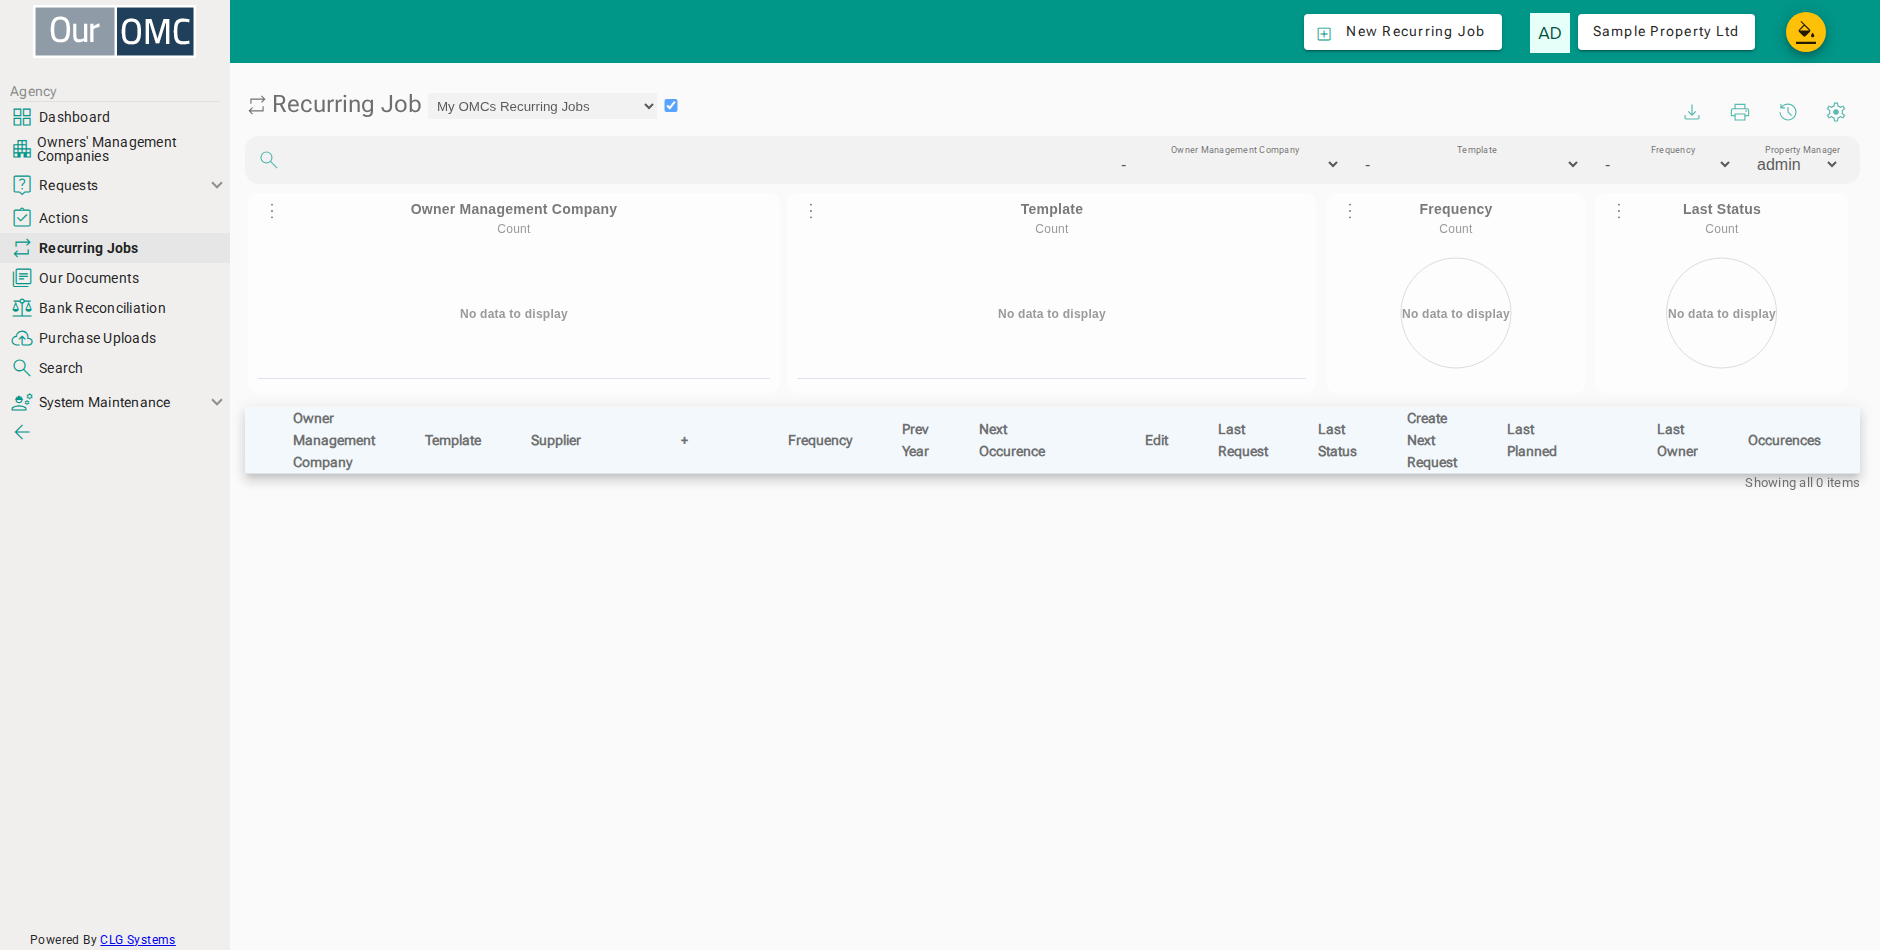
Task: Click the Purchase Uploads cloud icon
Action: 22,338
